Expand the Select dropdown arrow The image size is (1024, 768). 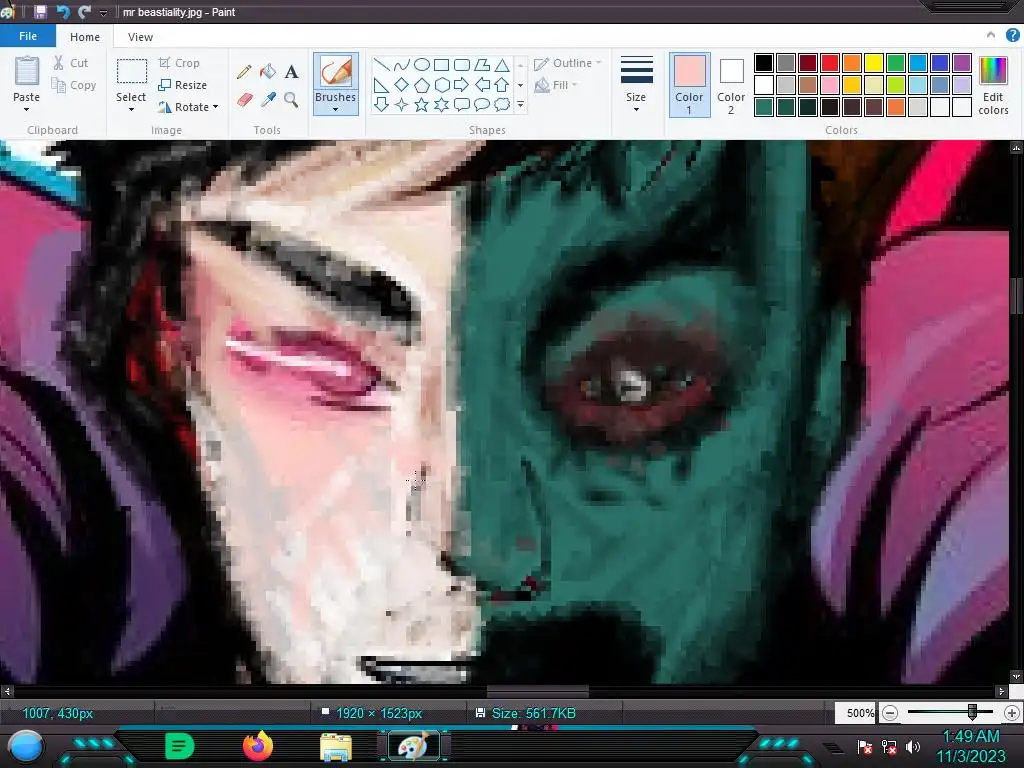click(x=131, y=110)
